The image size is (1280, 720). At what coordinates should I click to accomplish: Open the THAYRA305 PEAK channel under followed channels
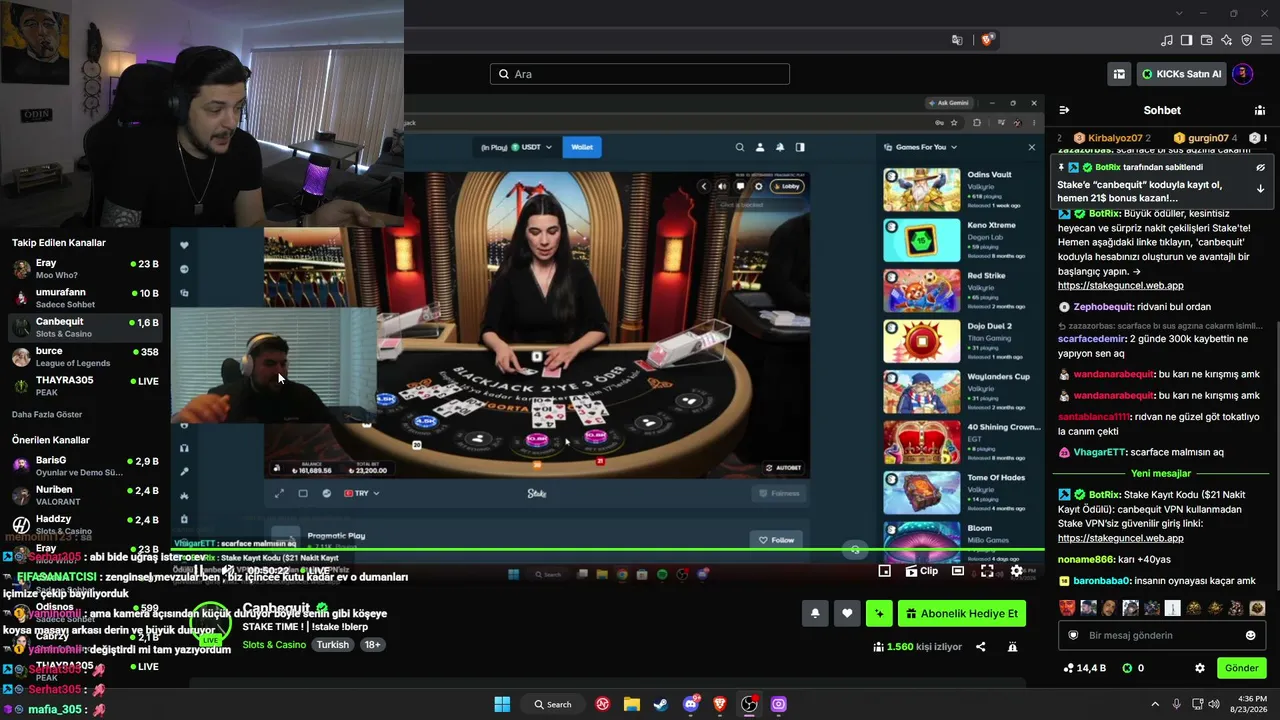(x=85, y=386)
